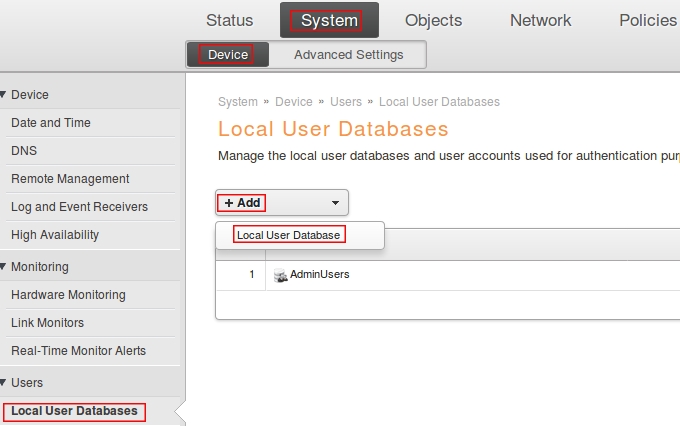
Task: Select Local User Database menu entry
Action: click(x=288, y=235)
